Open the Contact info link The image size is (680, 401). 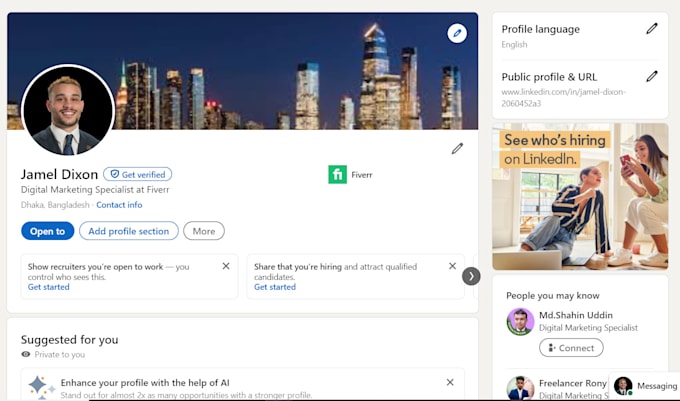(119, 205)
